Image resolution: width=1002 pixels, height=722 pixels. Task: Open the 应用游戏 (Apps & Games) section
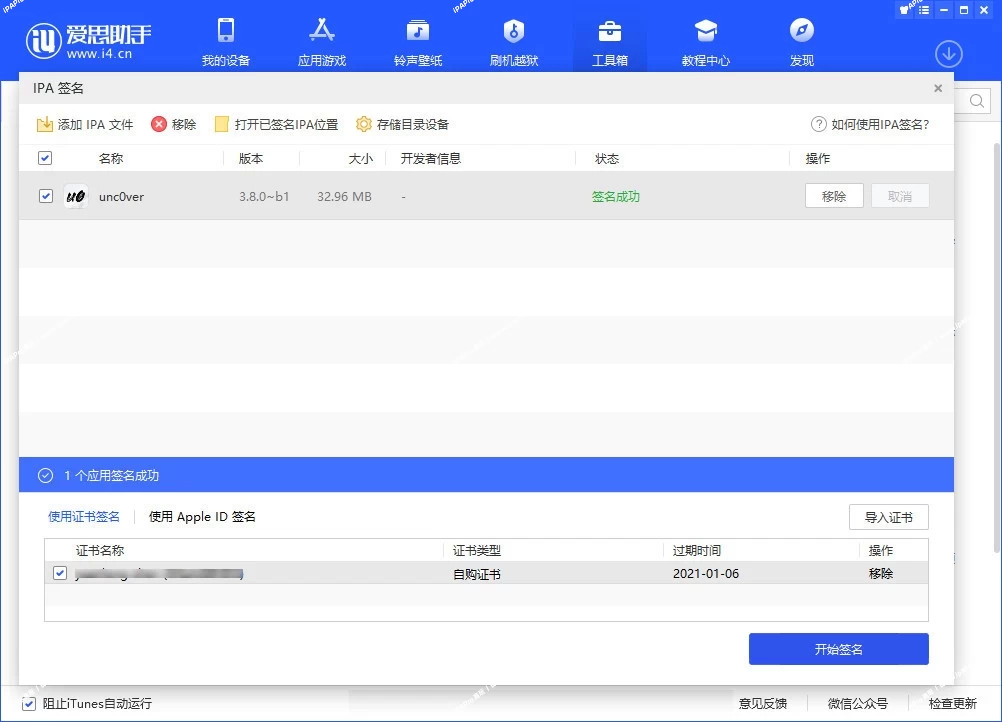pos(321,40)
